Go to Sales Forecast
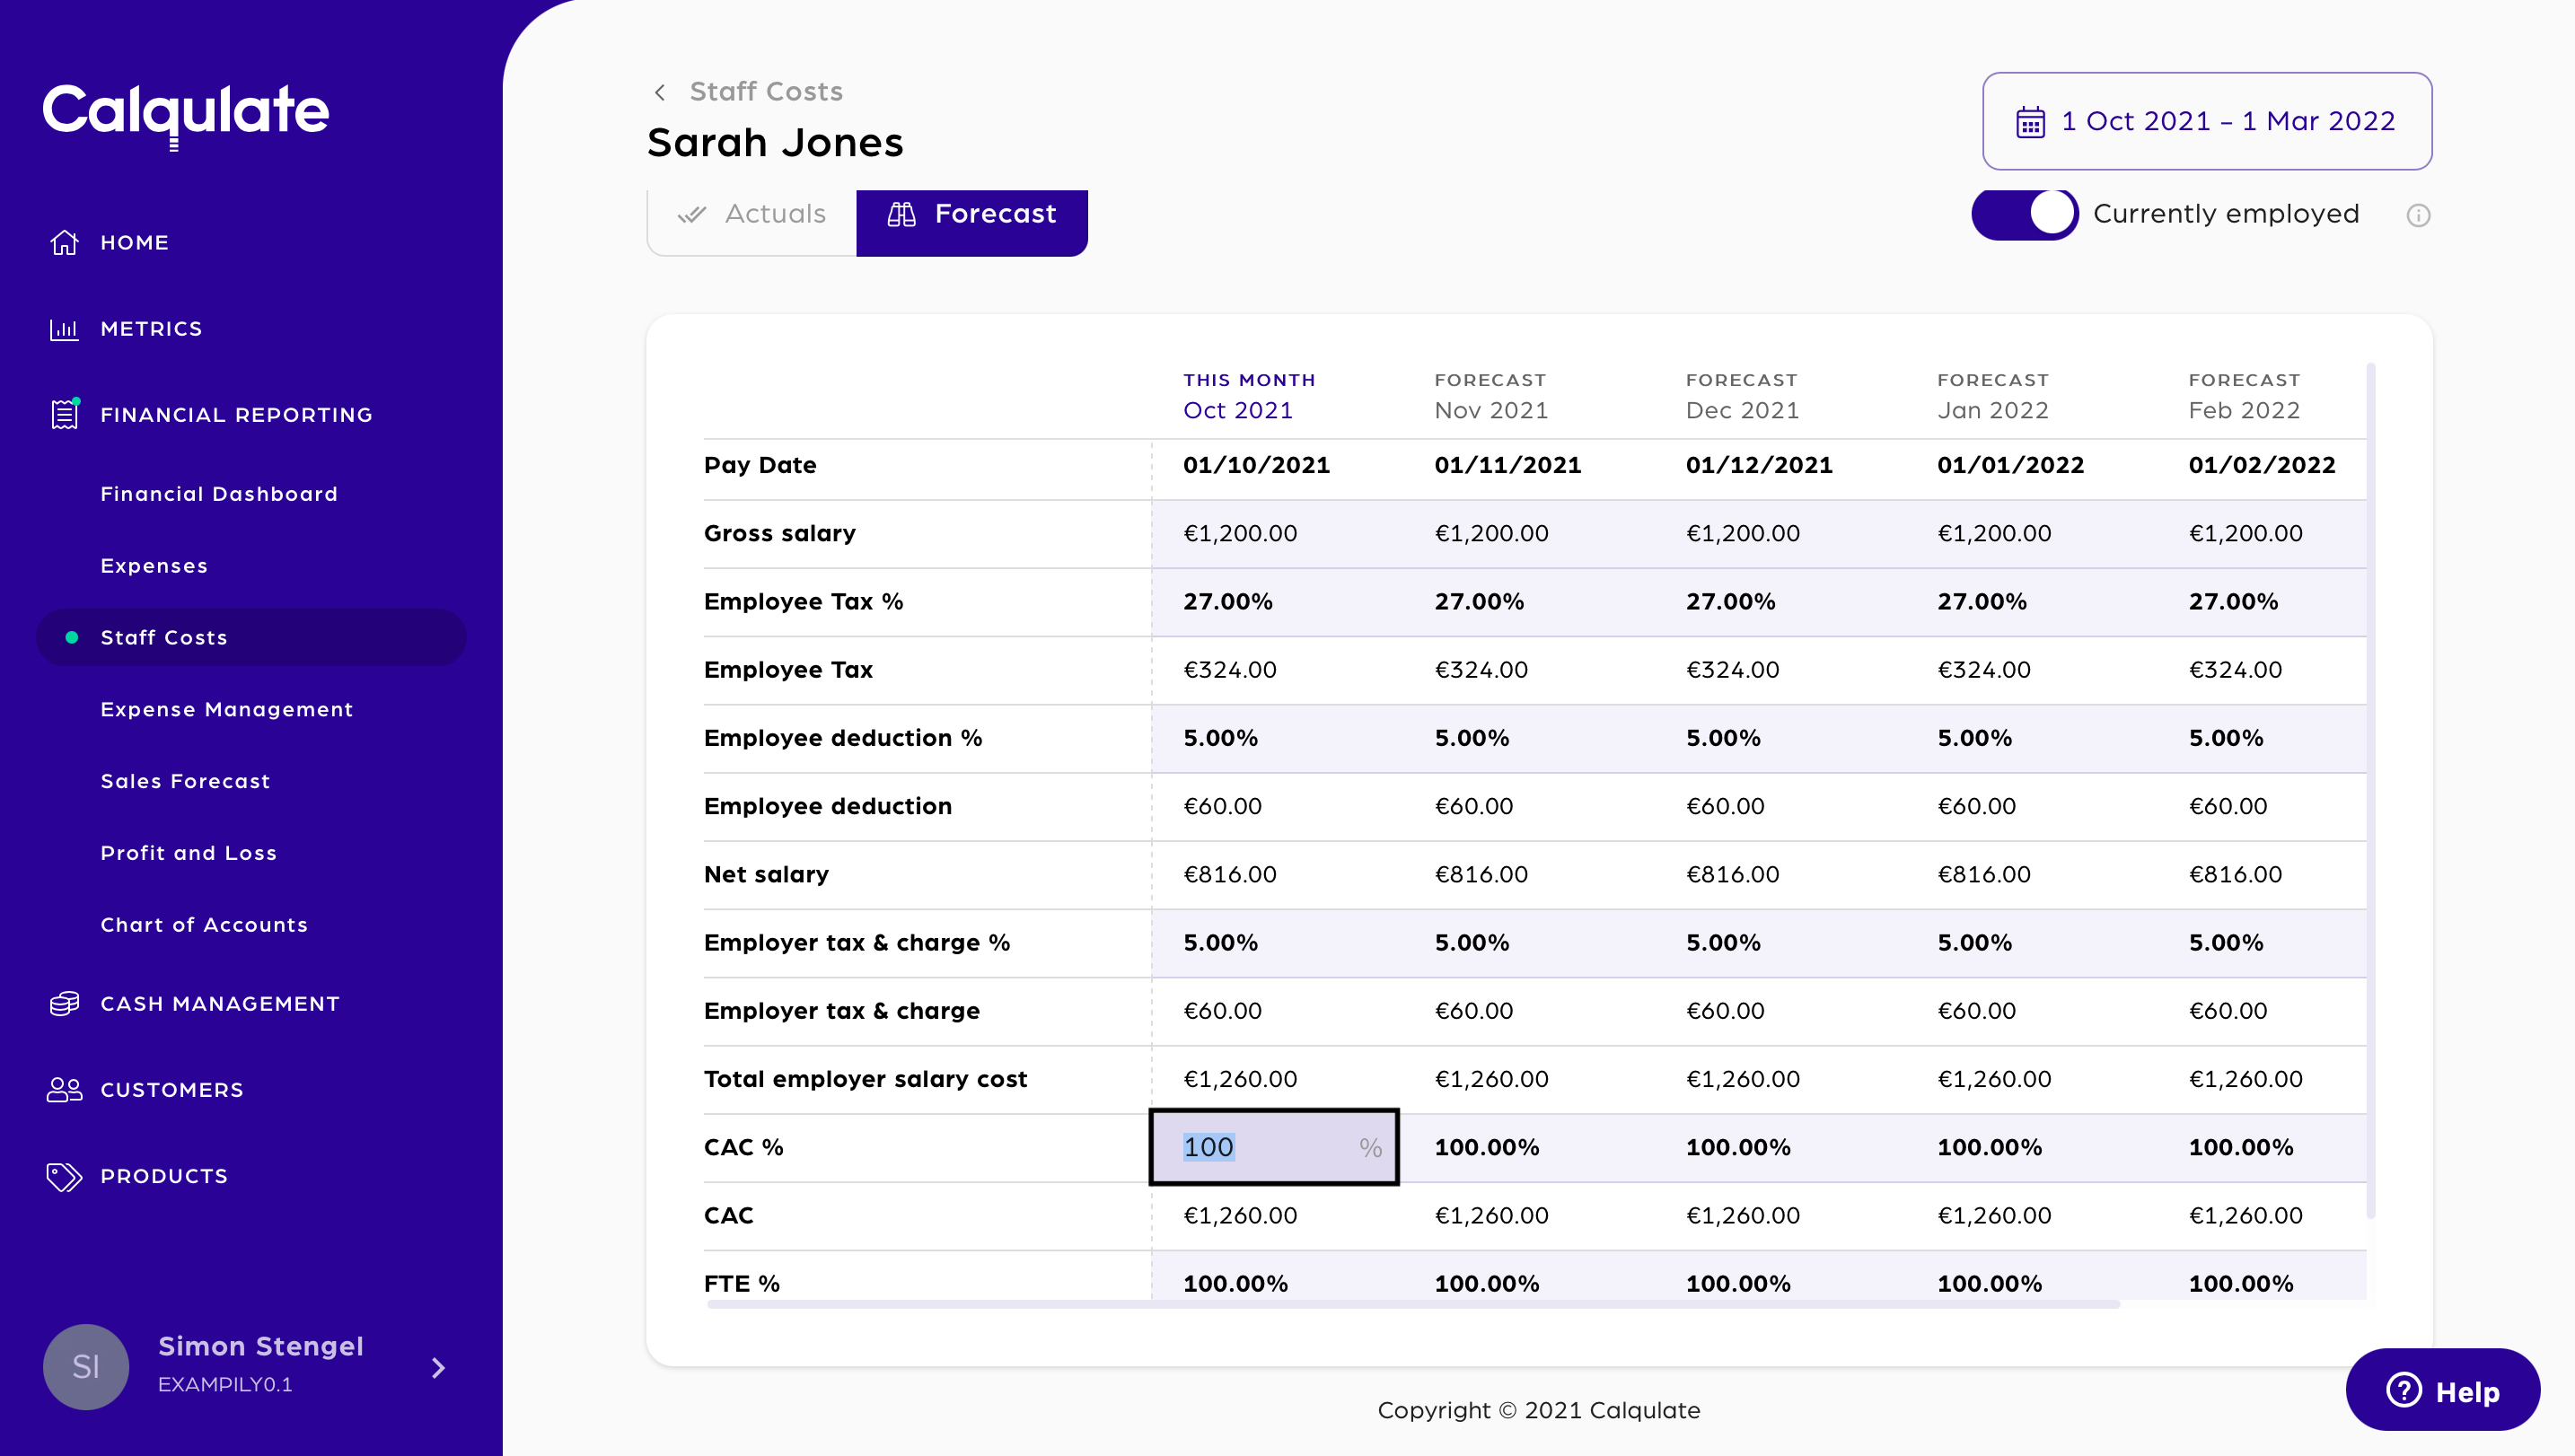The image size is (2575, 1456). click(x=186, y=781)
